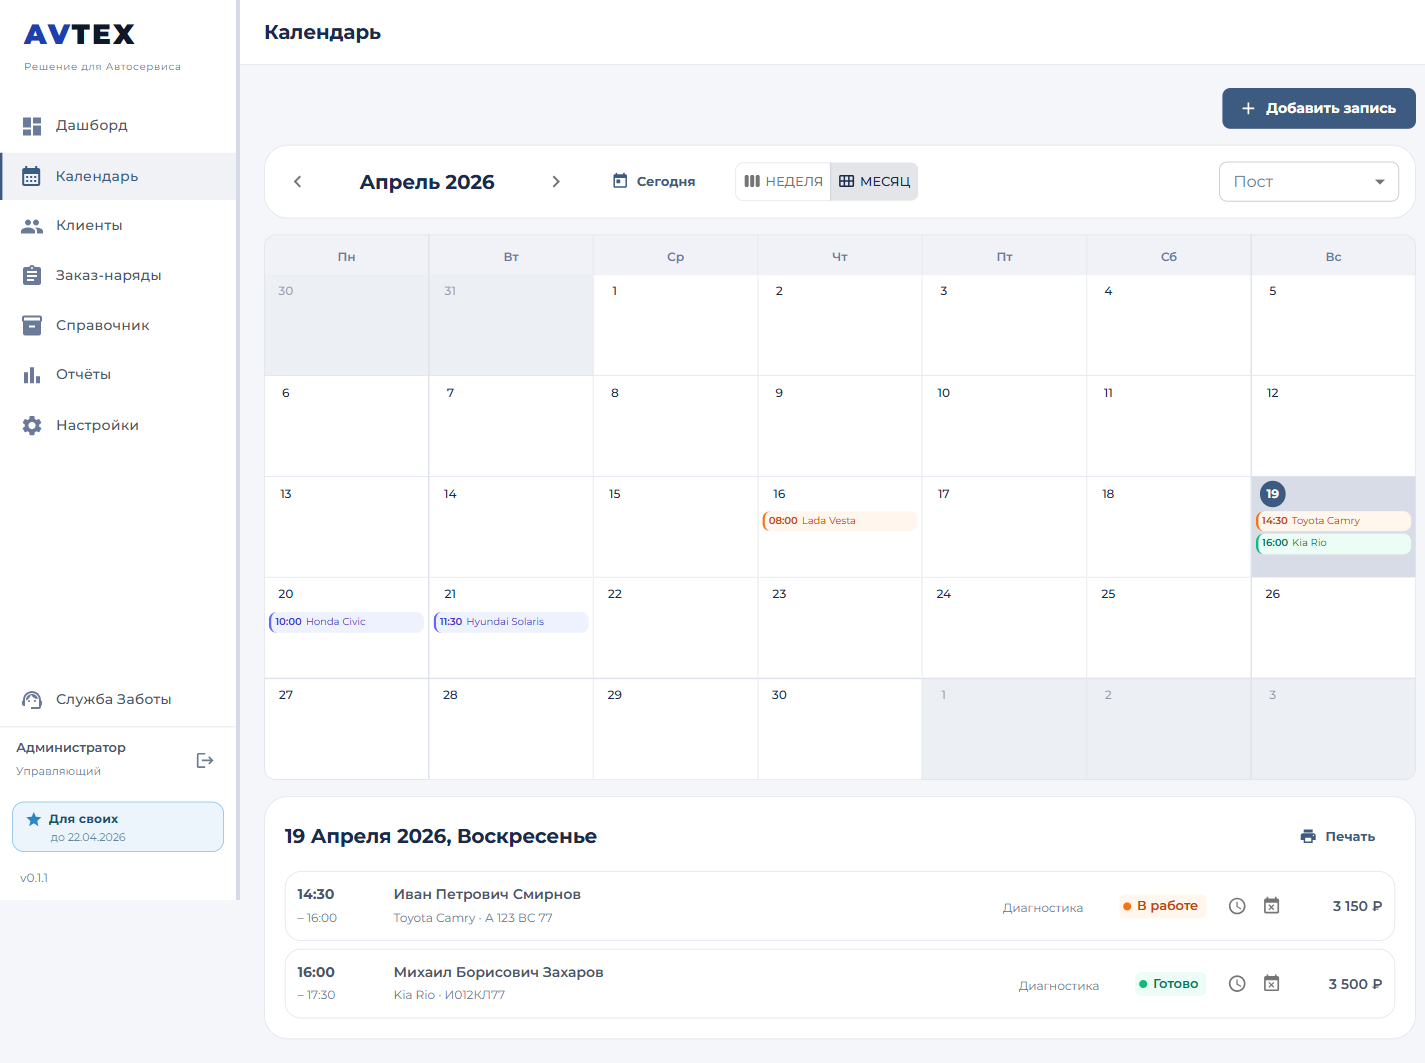Click the Добавить запись button

[1318, 108]
